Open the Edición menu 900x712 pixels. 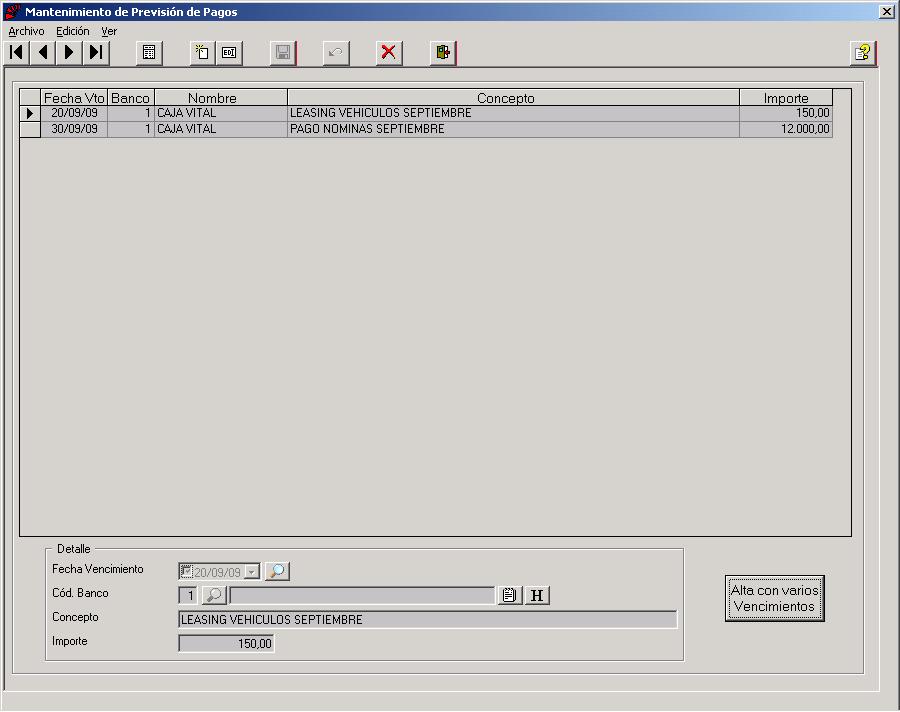coord(72,31)
